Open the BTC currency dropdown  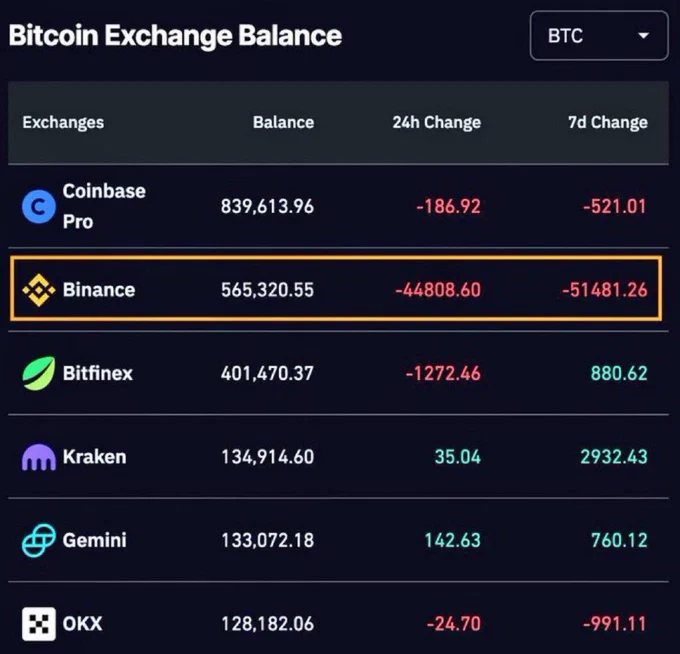tap(599, 36)
